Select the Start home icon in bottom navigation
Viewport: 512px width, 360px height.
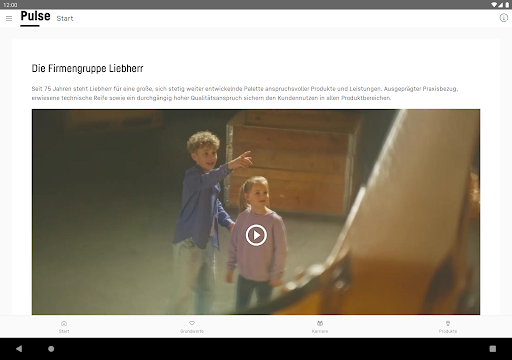tap(64, 323)
